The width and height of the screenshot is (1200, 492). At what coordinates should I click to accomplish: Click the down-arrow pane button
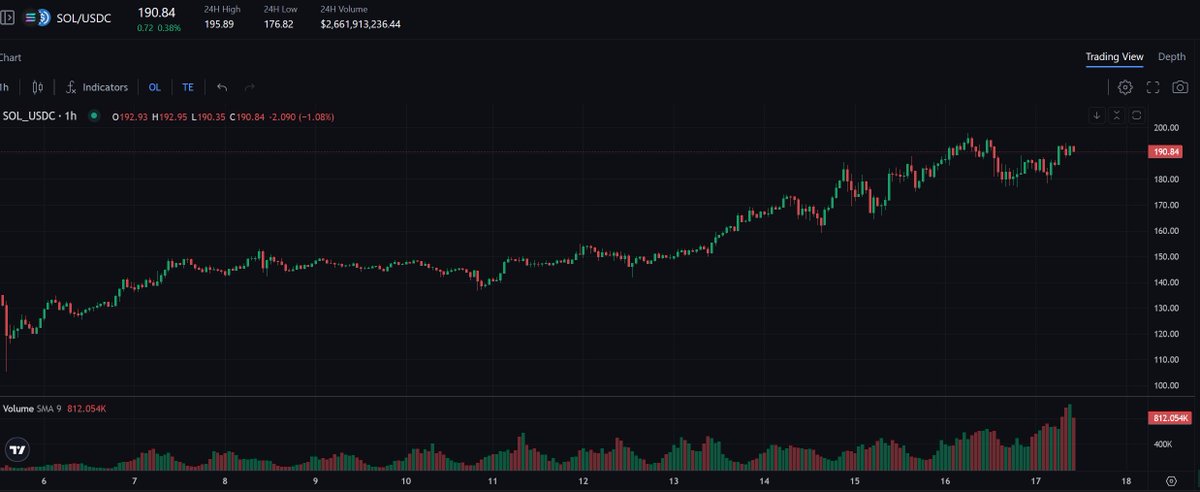pyautogui.click(x=1097, y=116)
